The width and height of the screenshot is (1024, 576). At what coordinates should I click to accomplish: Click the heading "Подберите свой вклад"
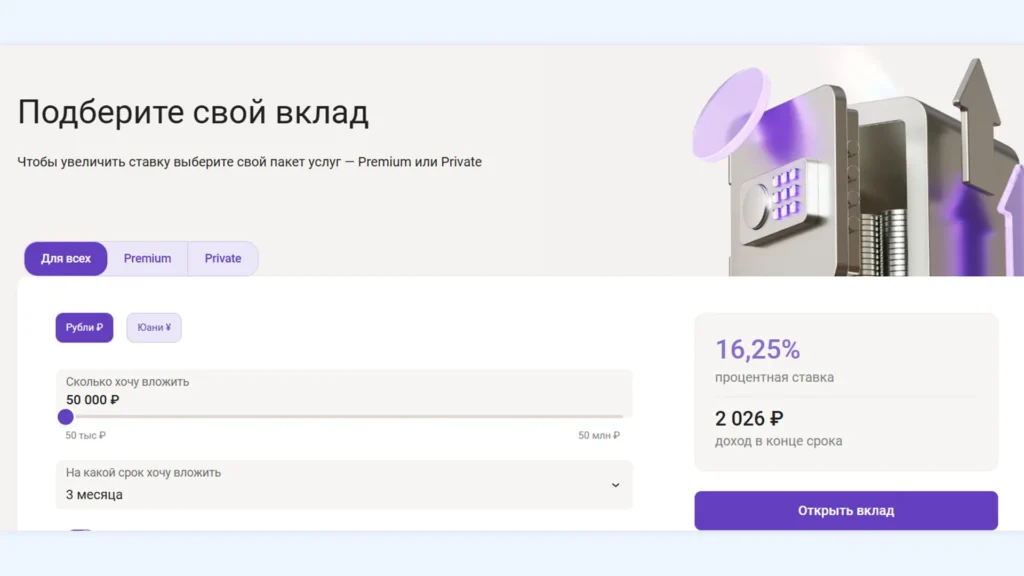(193, 112)
